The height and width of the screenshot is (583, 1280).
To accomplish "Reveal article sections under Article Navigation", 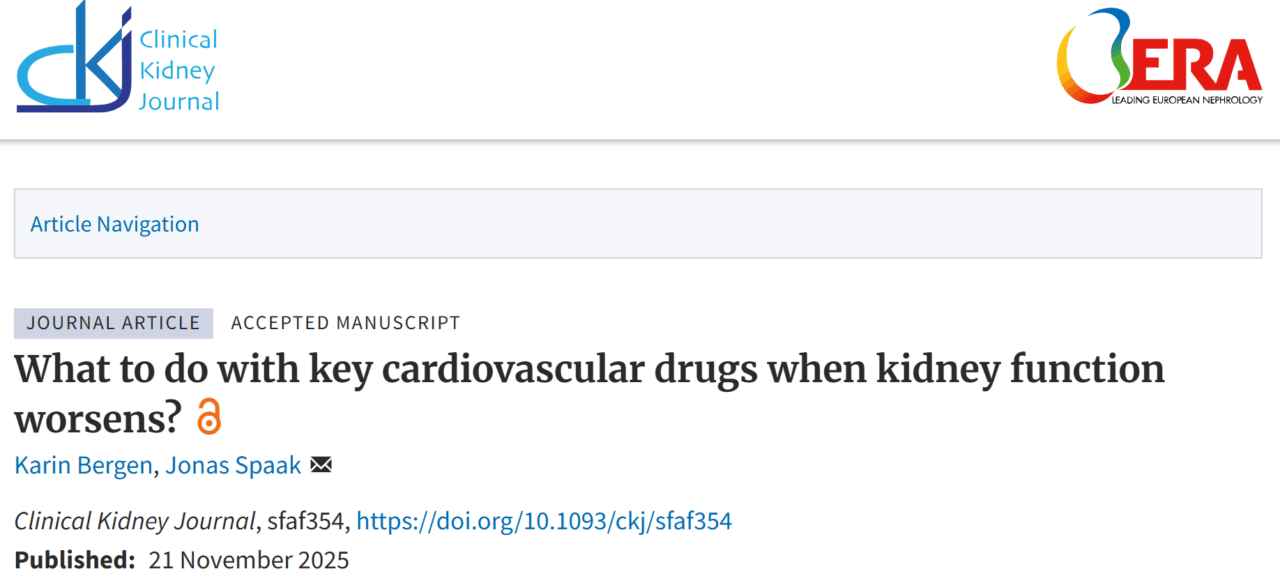I will 114,224.
